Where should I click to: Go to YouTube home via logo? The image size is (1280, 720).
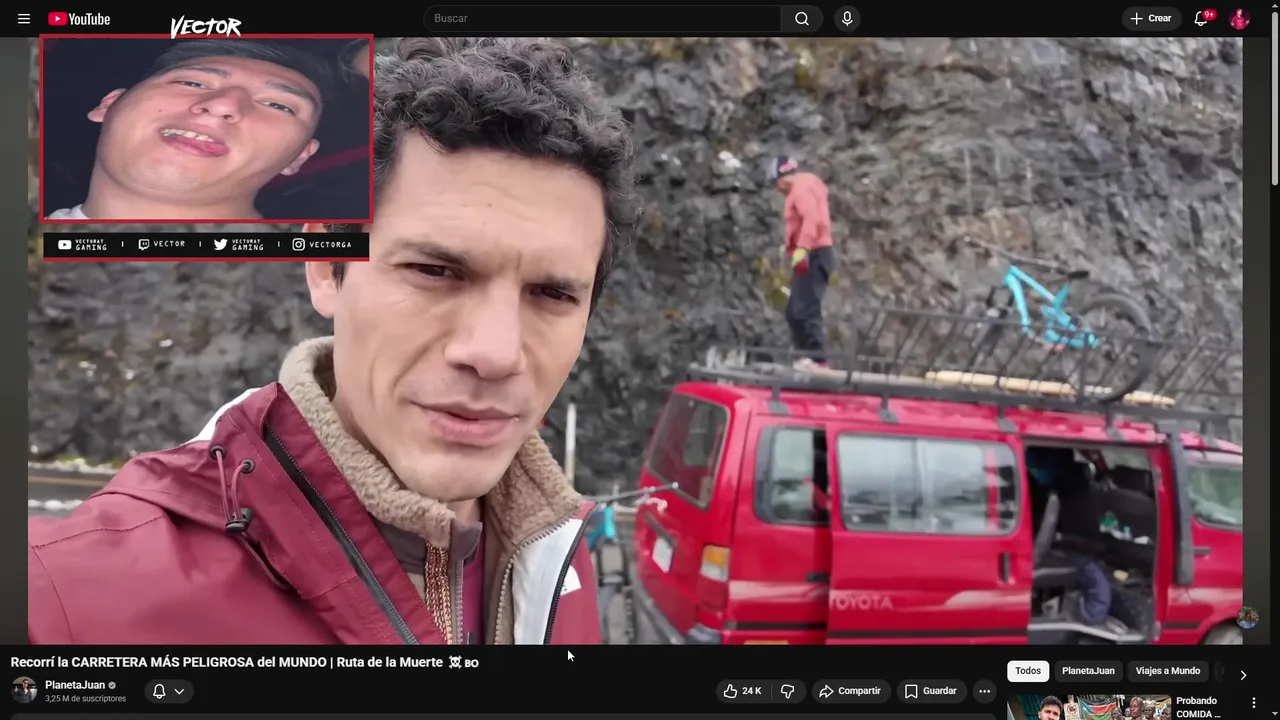tap(79, 19)
